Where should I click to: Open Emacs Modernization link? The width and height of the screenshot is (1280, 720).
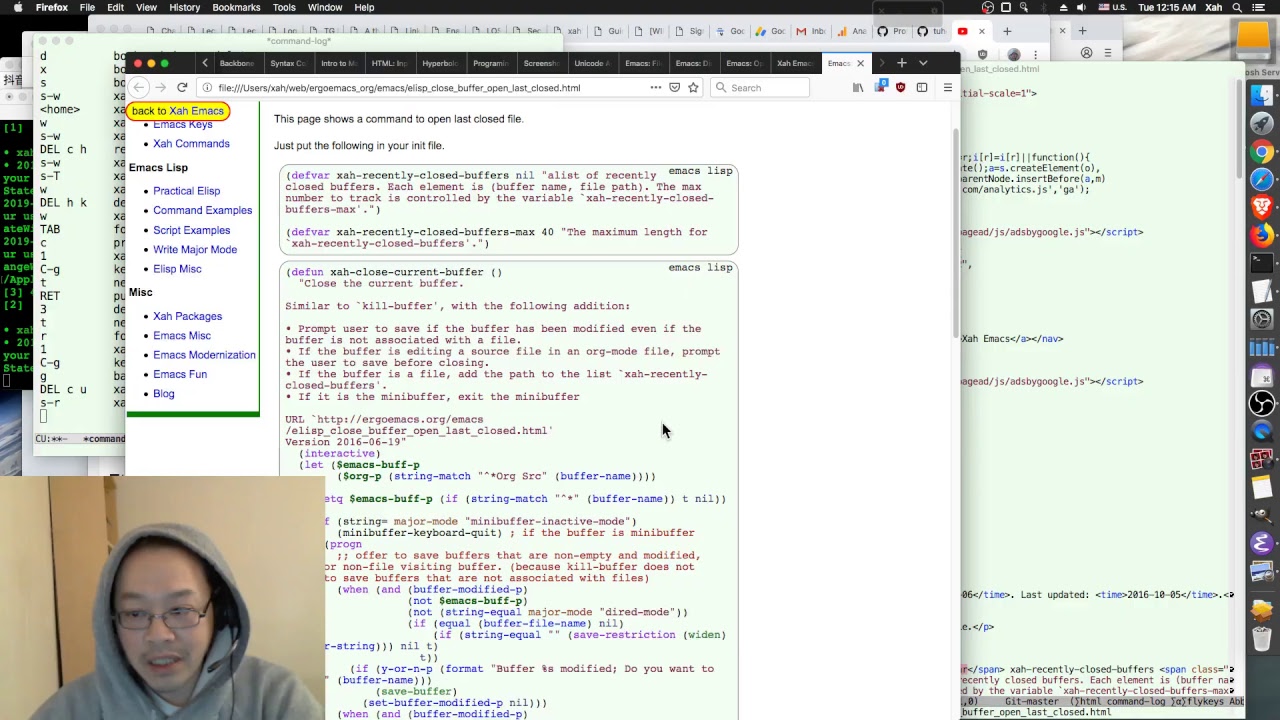click(204, 355)
